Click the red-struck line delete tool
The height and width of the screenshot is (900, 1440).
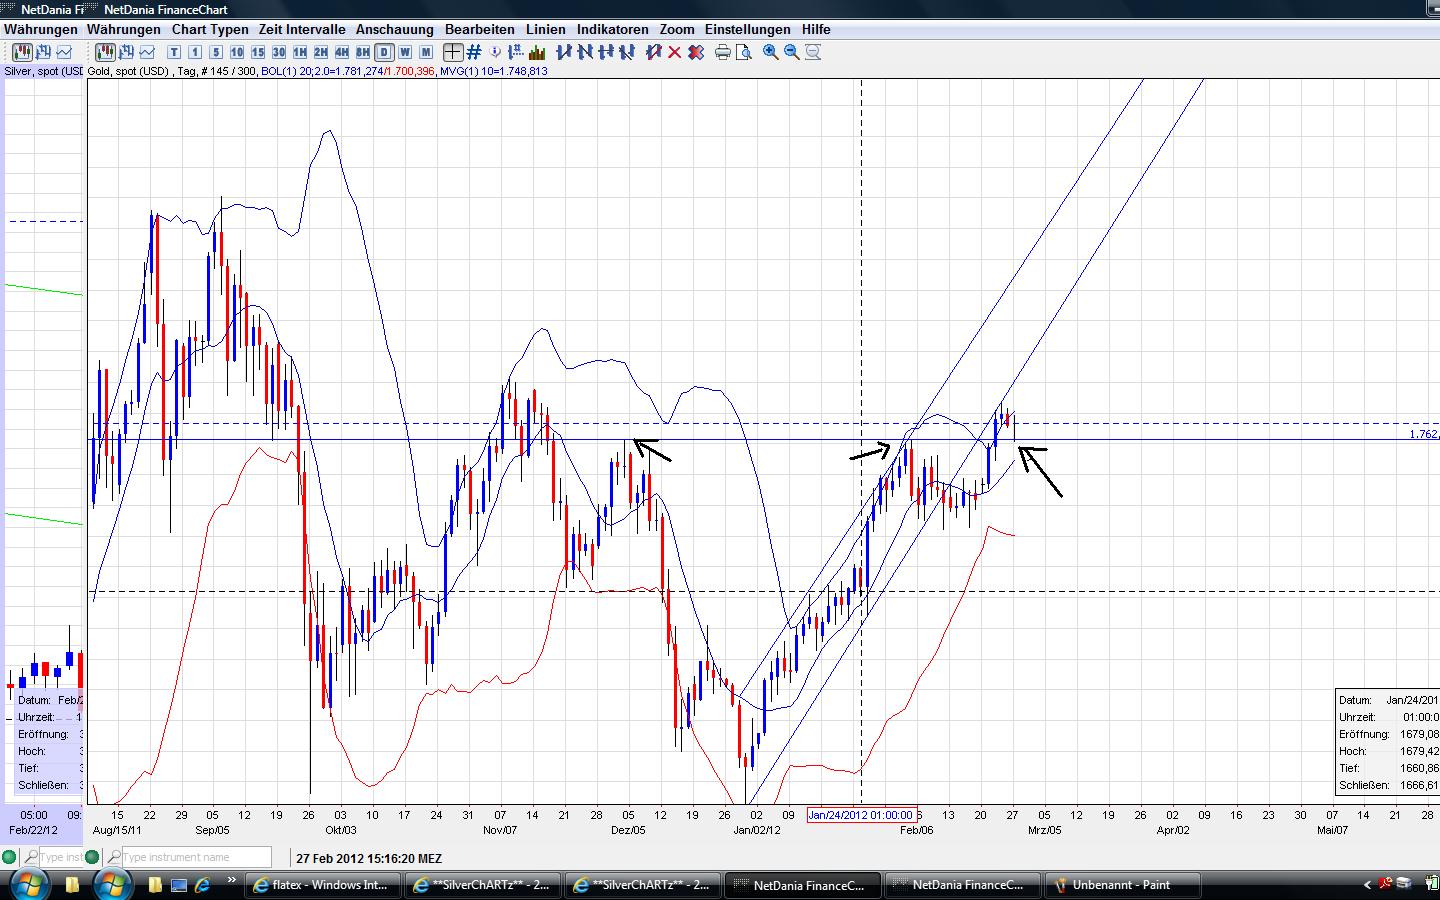click(654, 52)
